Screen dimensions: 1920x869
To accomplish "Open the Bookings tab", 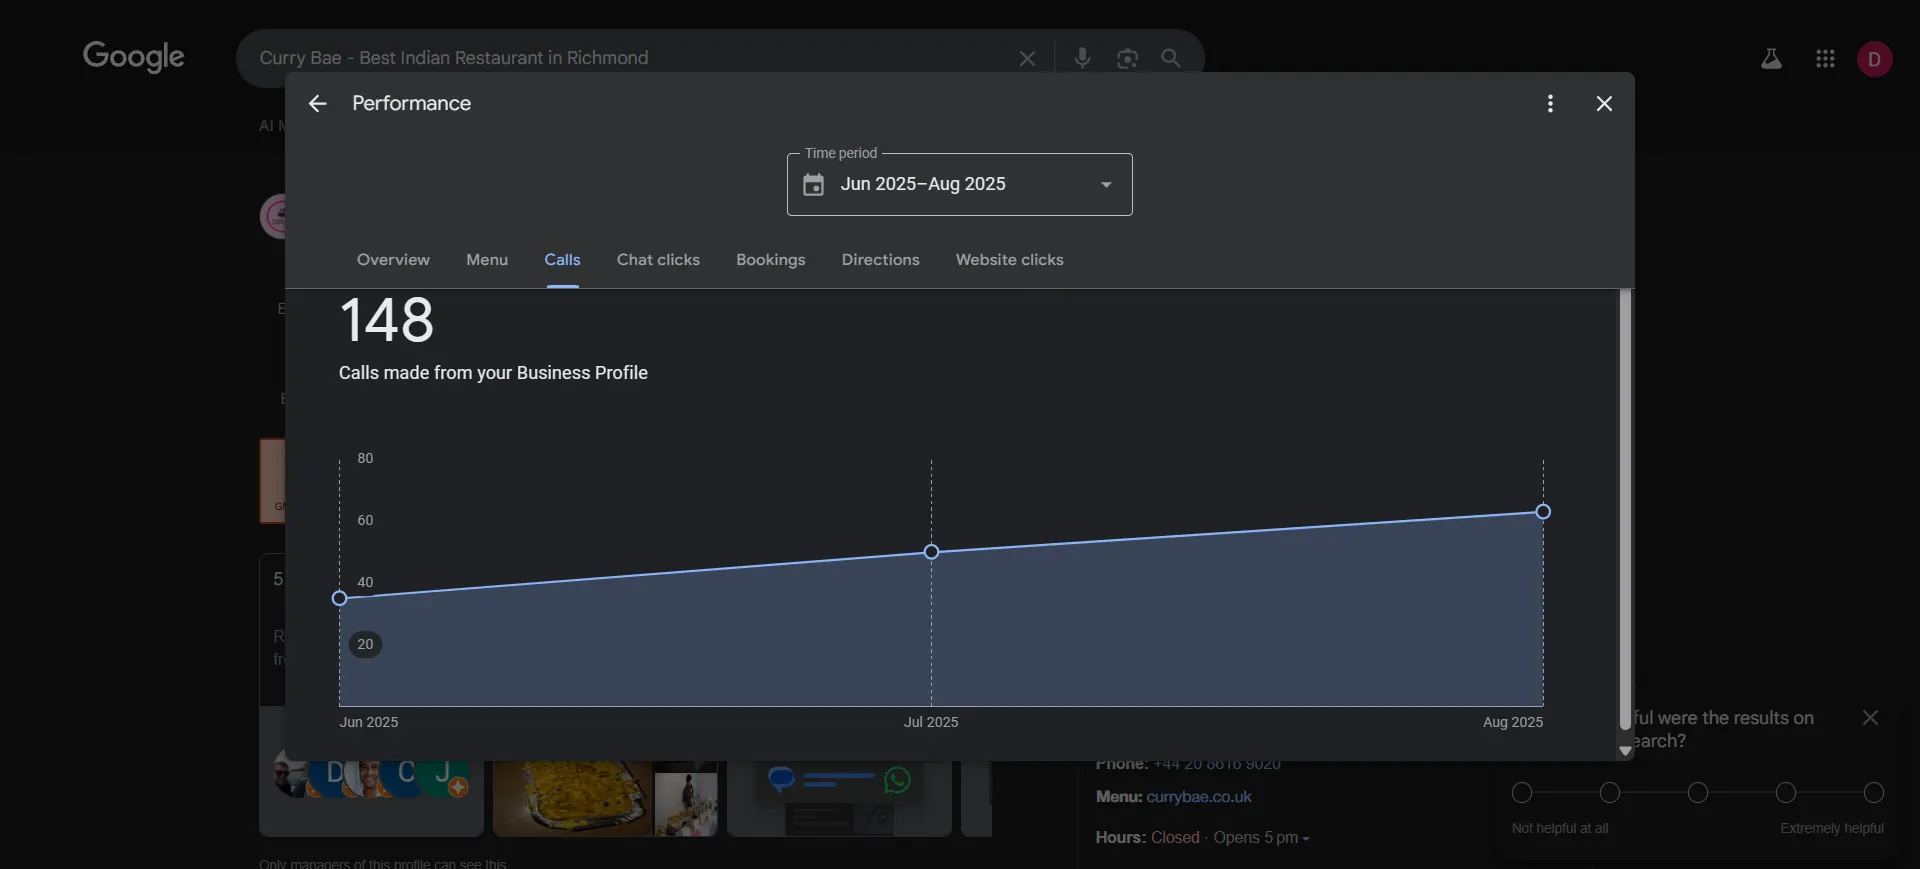I will click(x=770, y=260).
